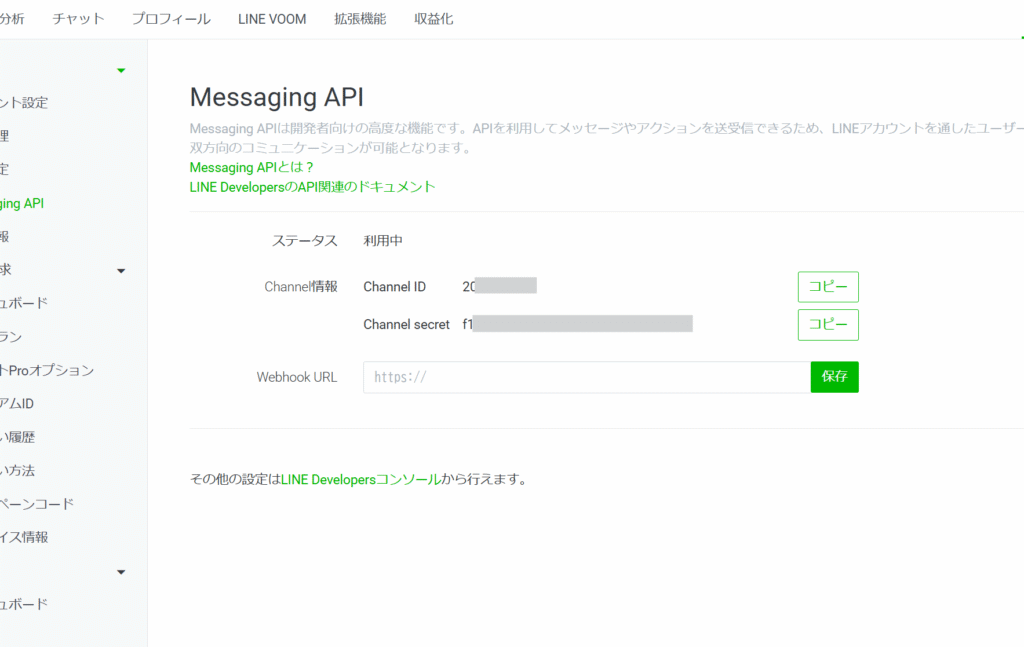Expand the sidebar section ending in 求
This screenshot has width=1024, height=647.
point(121,270)
